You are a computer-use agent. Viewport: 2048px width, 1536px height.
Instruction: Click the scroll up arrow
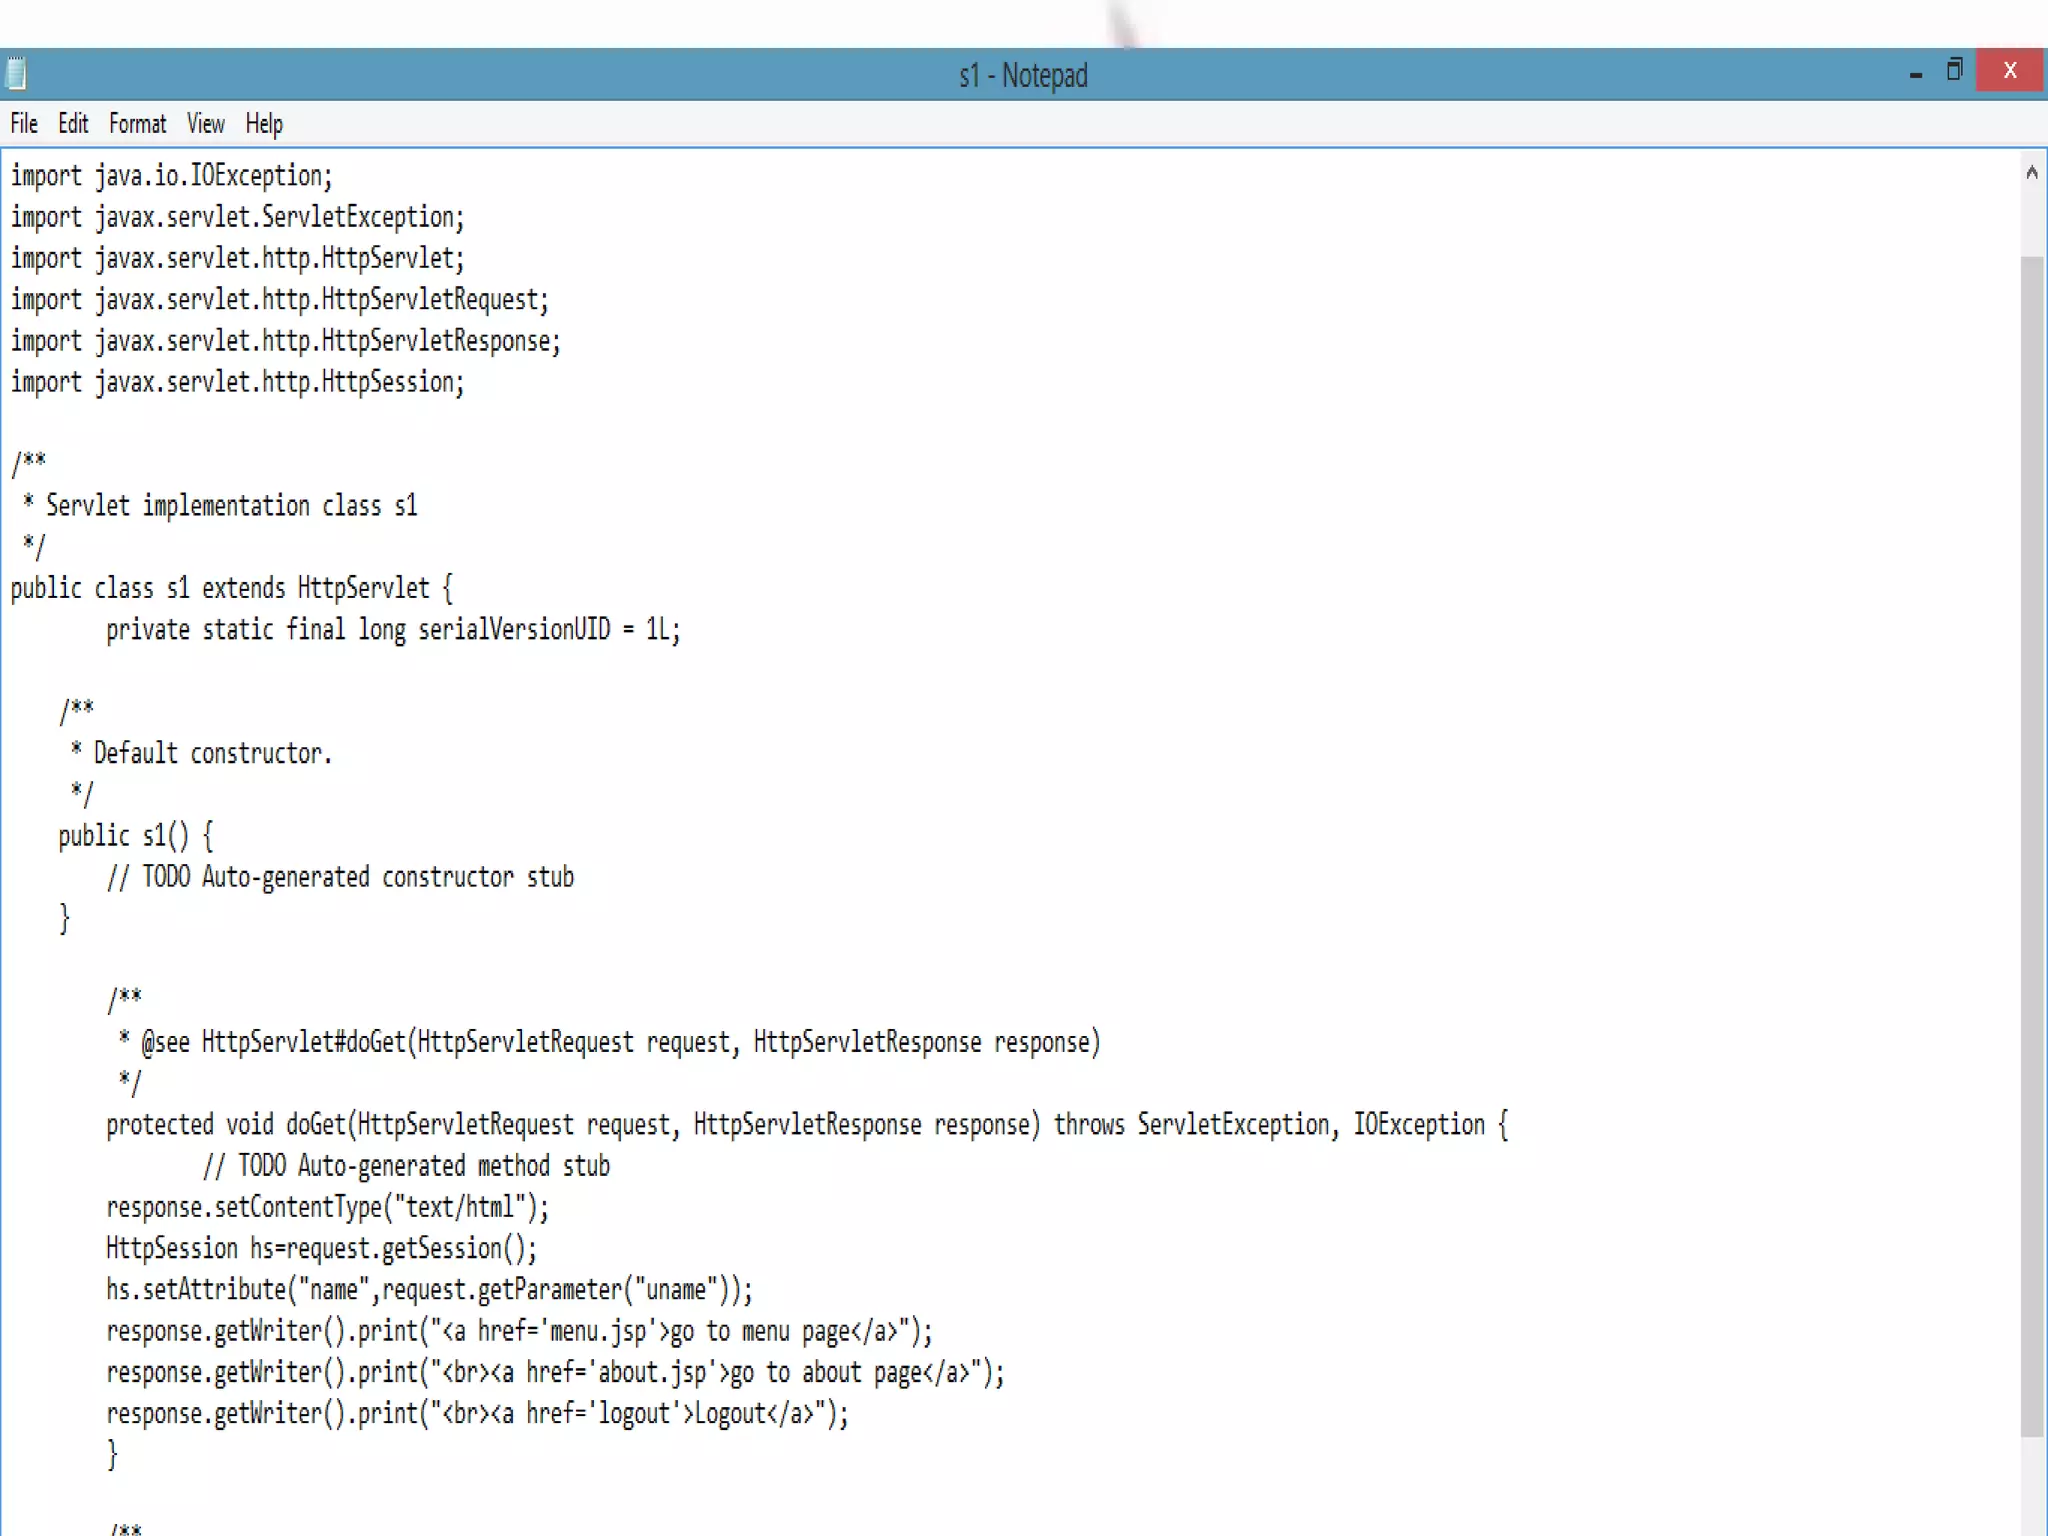pyautogui.click(x=2031, y=173)
